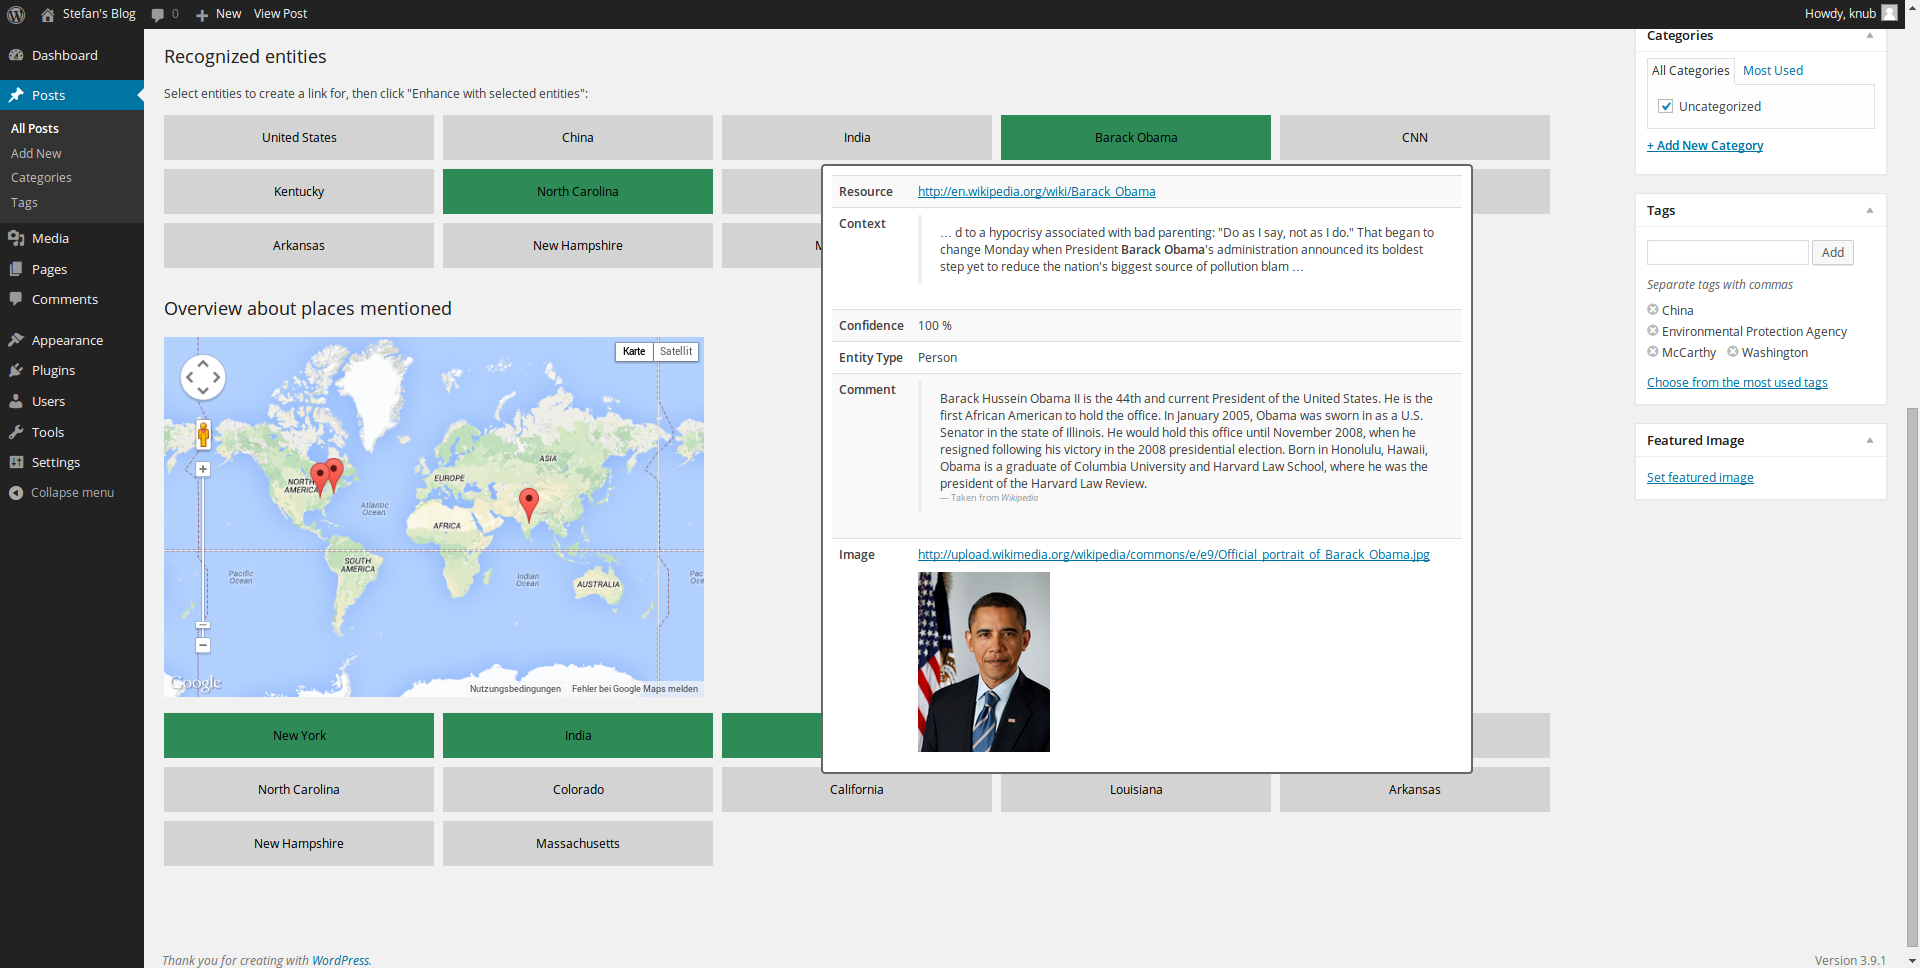This screenshot has height=968, width=1920.
Task: Click the Users sidebar icon
Action: (16, 401)
